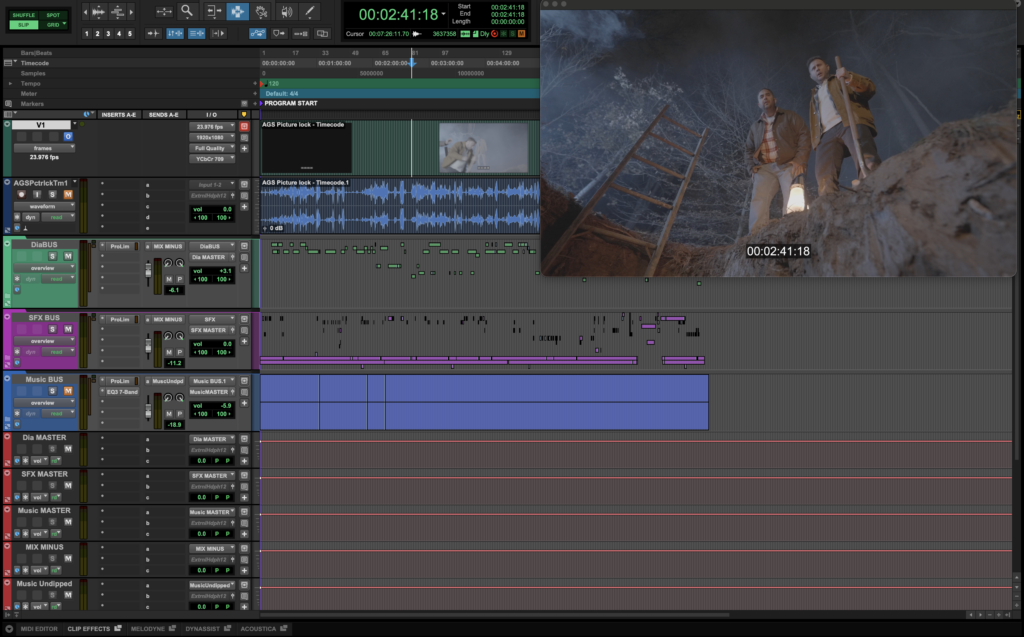Choose the Scrubber speaker tool
Viewport: 1024px width, 637px height.
point(286,12)
